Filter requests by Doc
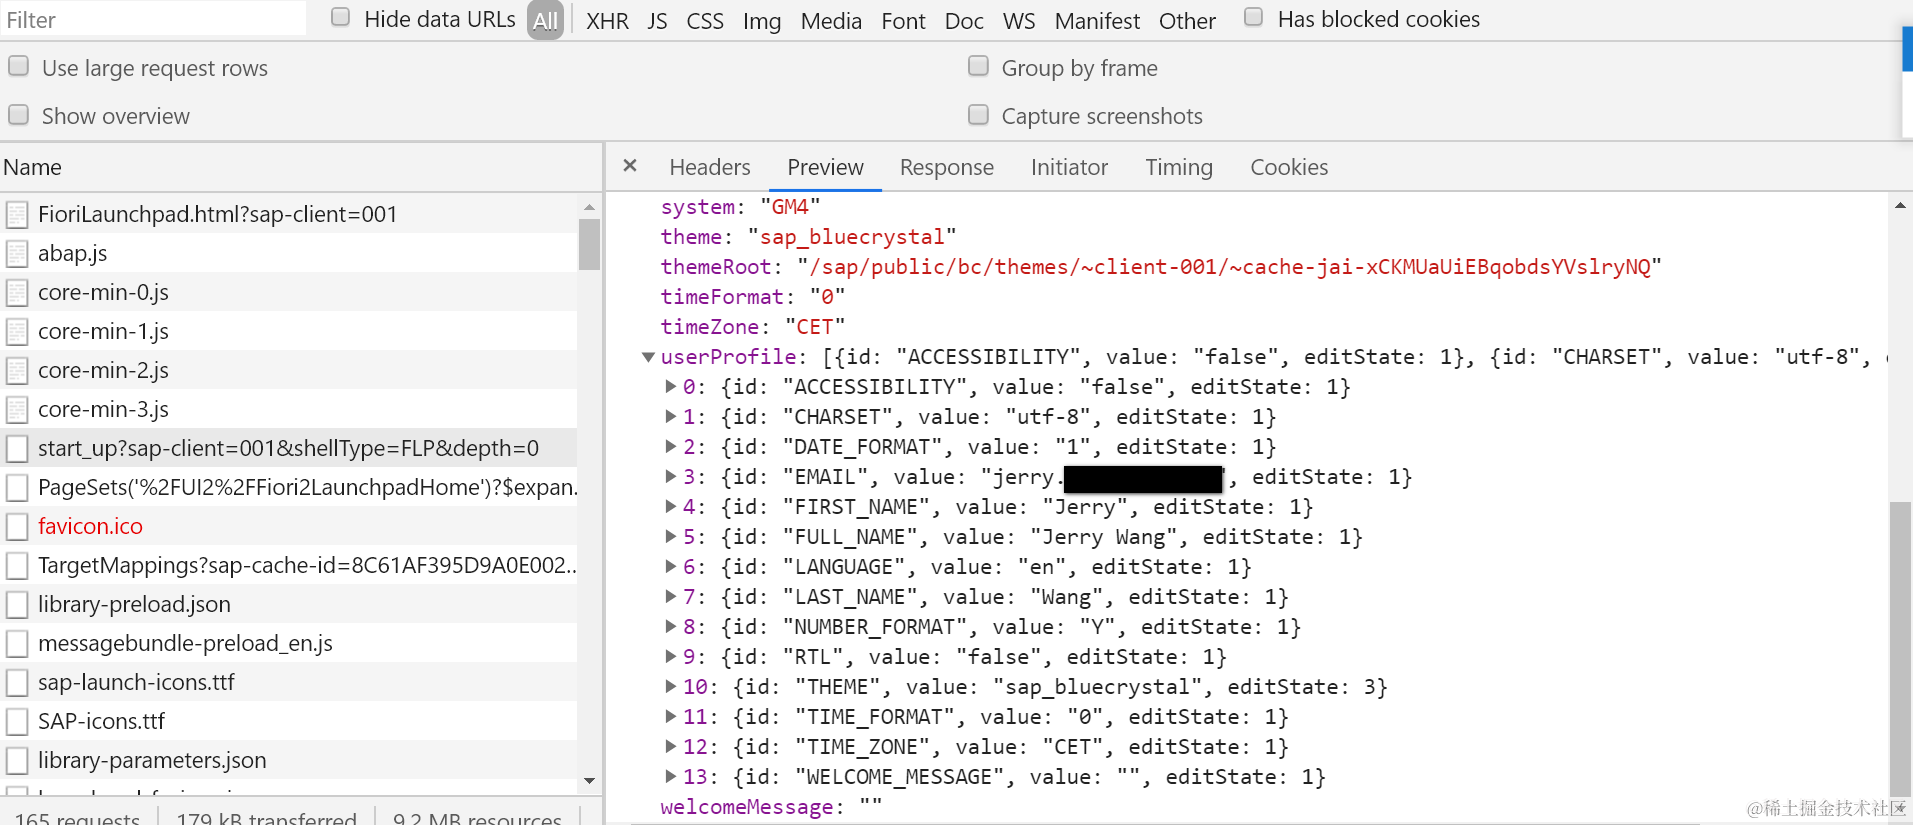This screenshot has height=825, width=1913. click(964, 21)
